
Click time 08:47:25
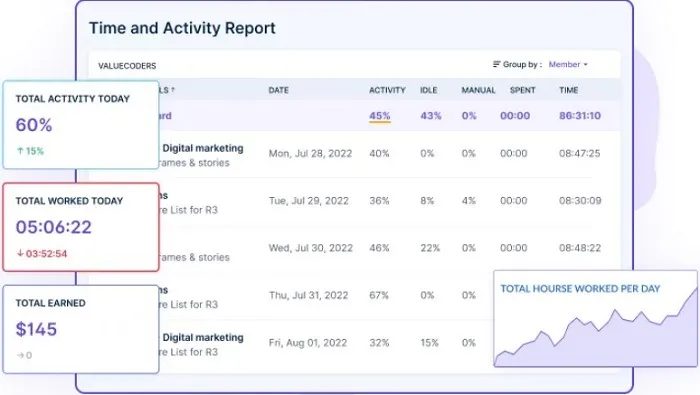[x=579, y=154]
